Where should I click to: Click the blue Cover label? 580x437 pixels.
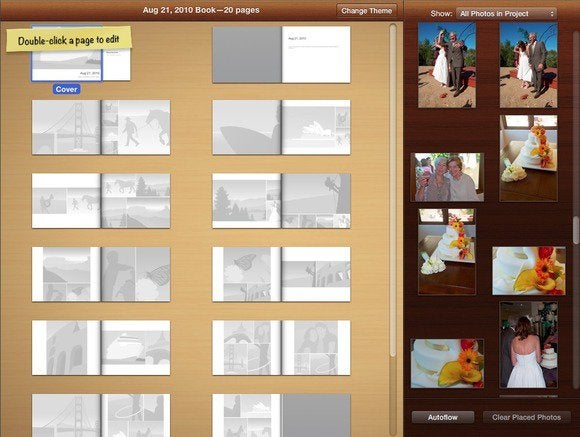click(x=67, y=89)
